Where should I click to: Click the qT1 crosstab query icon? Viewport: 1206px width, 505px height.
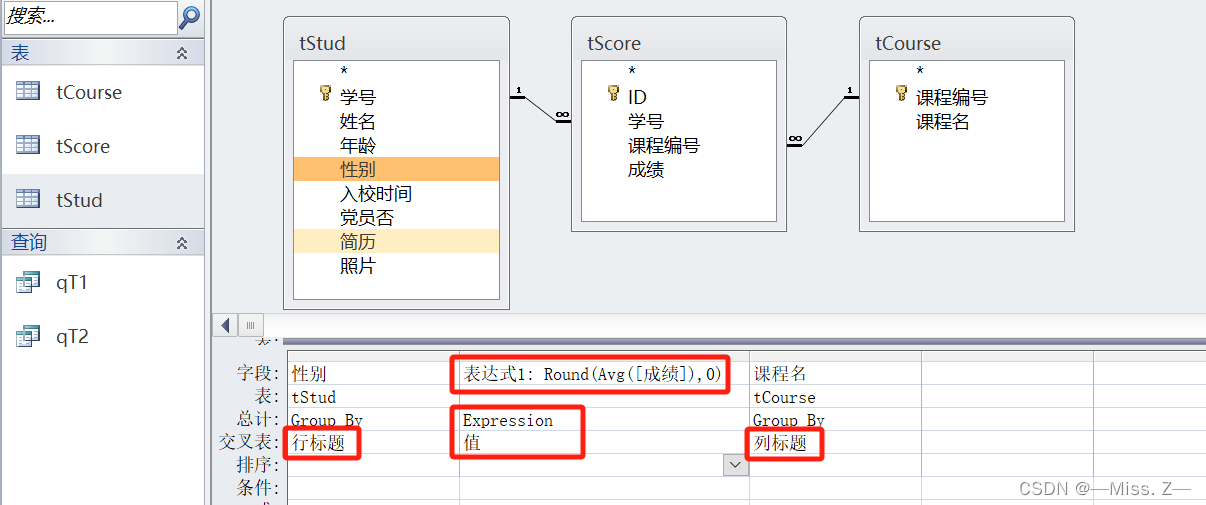click(28, 283)
